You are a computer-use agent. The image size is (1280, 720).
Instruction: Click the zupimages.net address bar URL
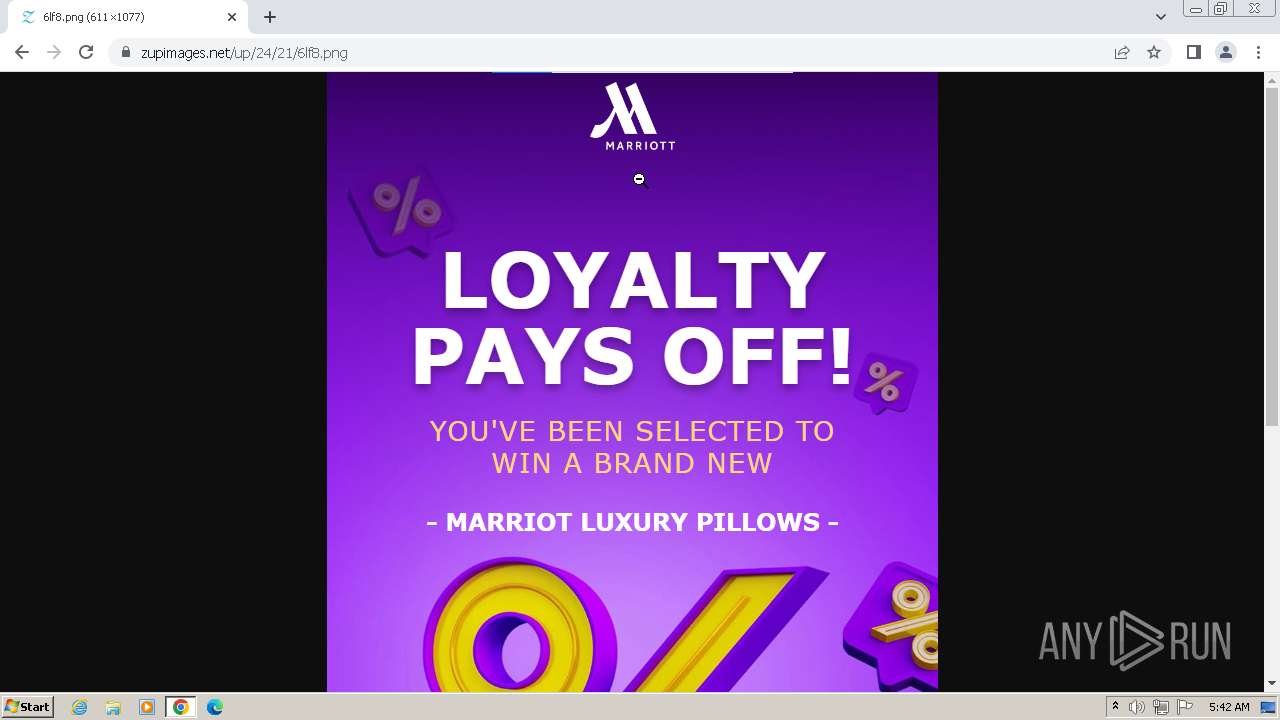pyautogui.click(x=244, y=53)
